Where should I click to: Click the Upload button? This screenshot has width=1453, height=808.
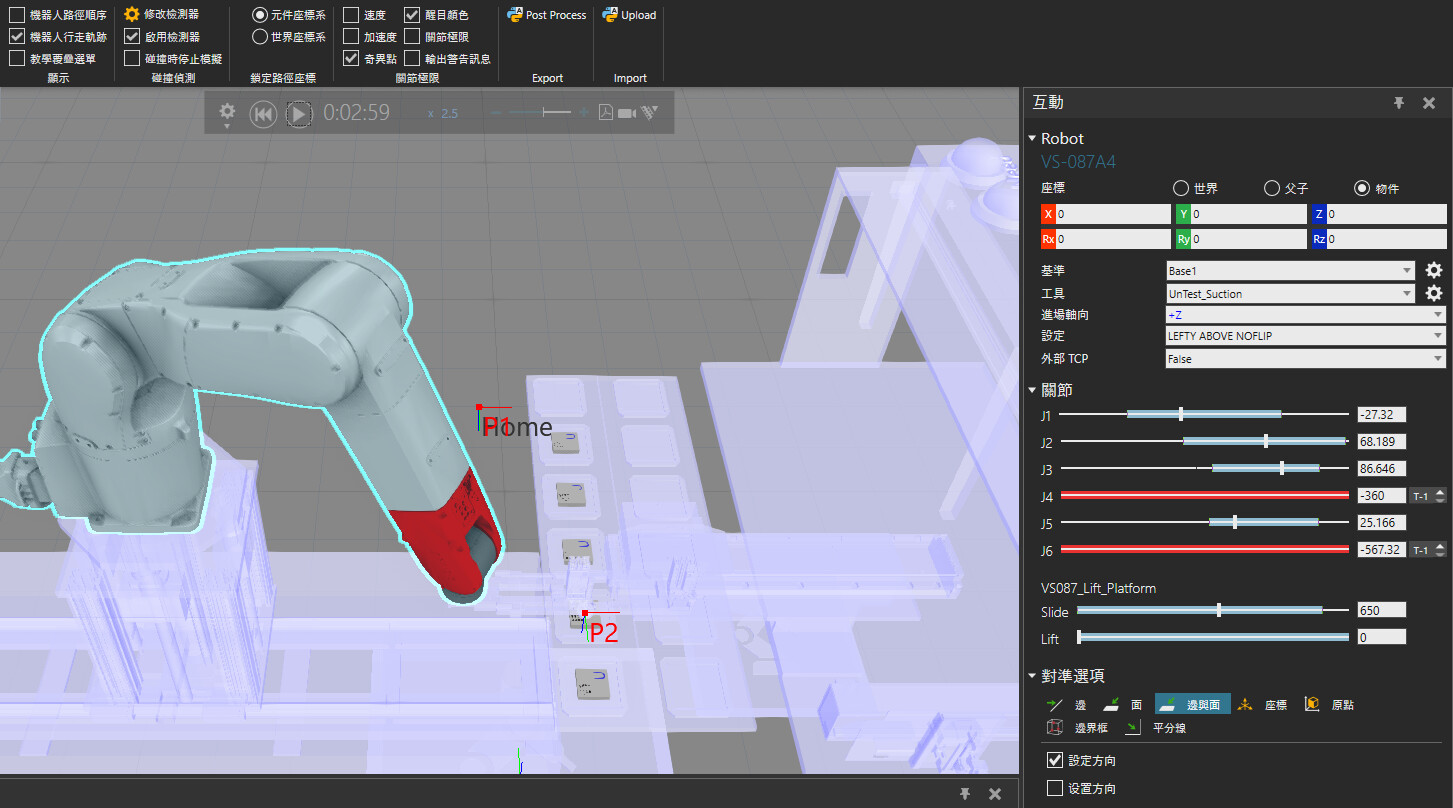click(x=629, y=15)
